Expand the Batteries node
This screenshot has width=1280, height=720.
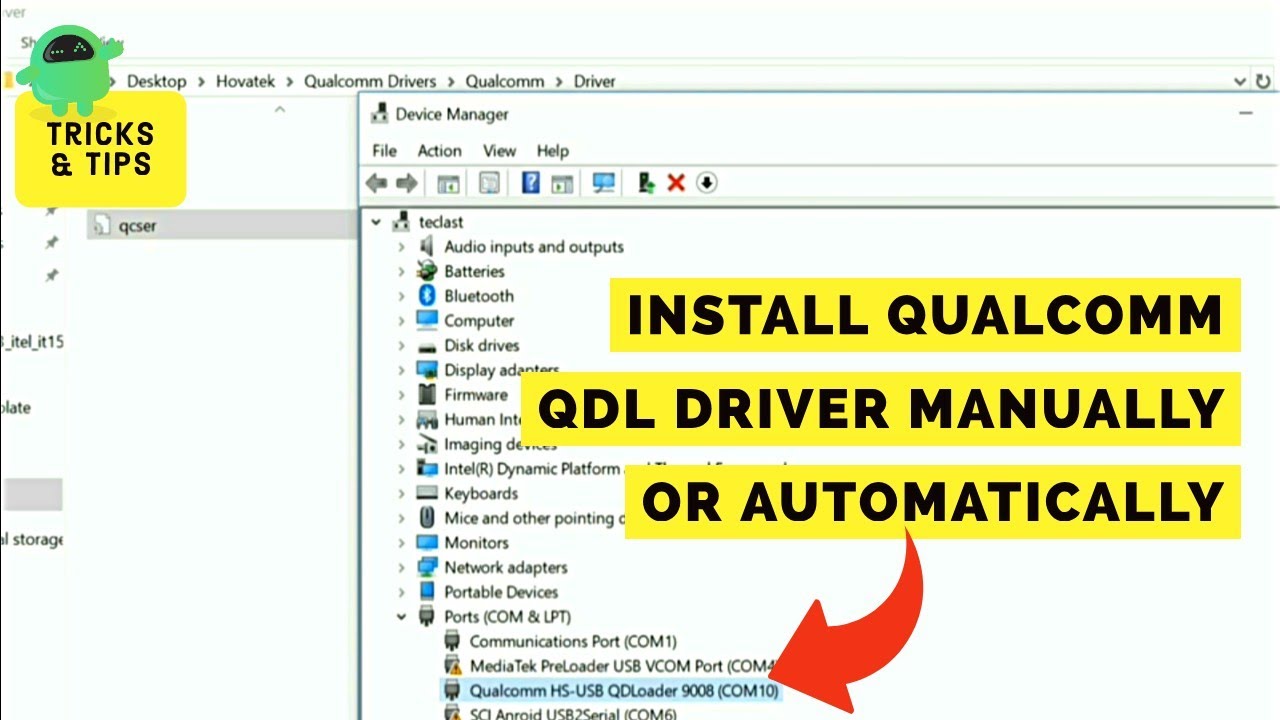(x=401, y=271)
